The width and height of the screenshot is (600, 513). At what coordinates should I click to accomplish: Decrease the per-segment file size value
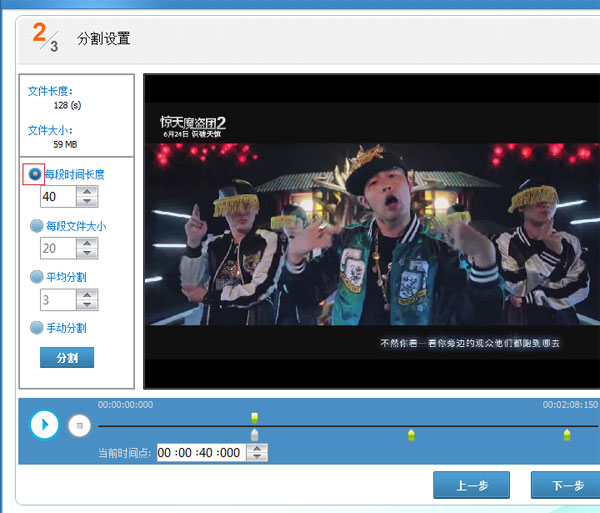coord(87,253)
